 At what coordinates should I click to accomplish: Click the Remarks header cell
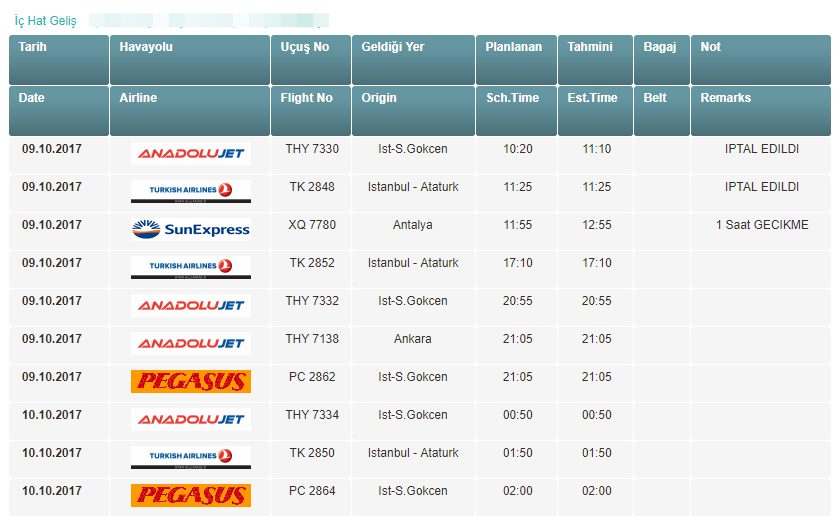click(x=760, y=111)
